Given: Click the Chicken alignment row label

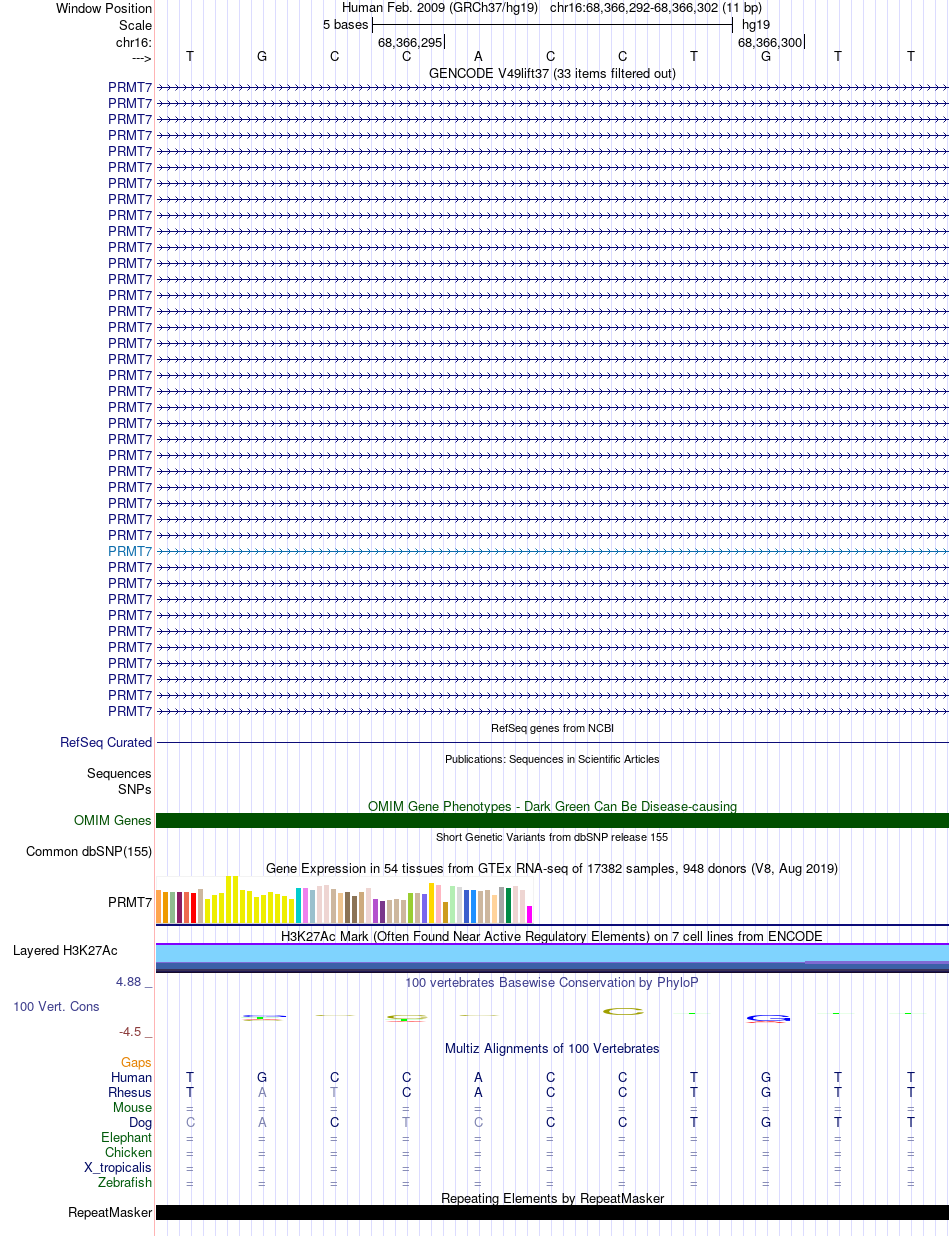Looking at the screenshot, I should 129,1153.
